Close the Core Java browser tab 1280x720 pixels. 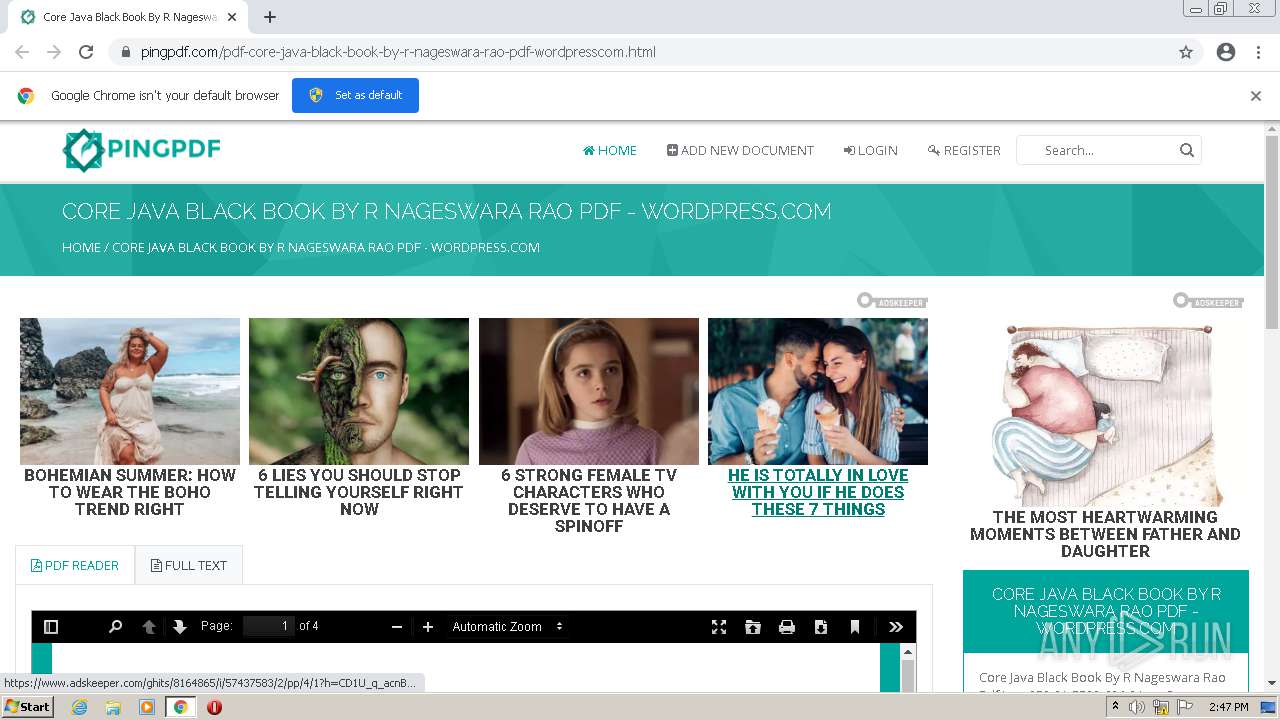point(232,17)
